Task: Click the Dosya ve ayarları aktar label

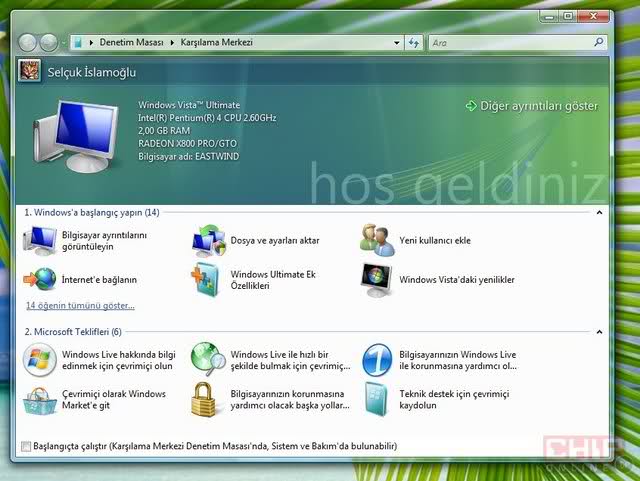Action: [275, 240]
